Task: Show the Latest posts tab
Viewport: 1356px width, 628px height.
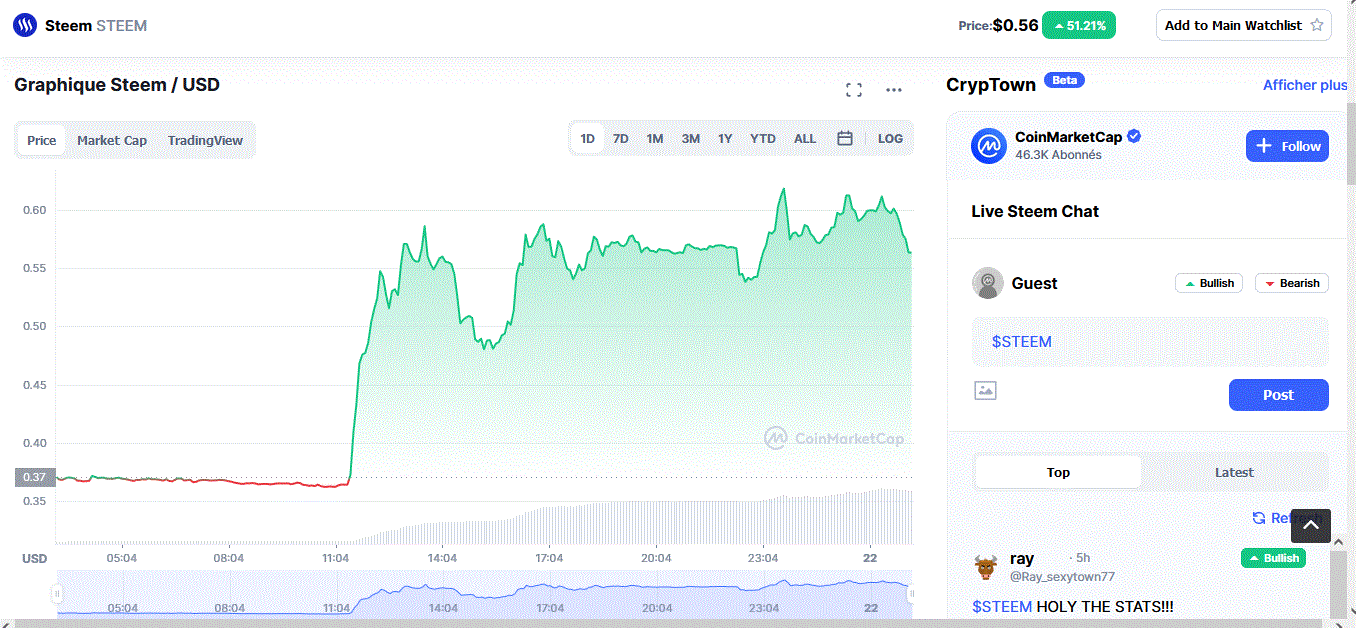Action: (1234, 472)
